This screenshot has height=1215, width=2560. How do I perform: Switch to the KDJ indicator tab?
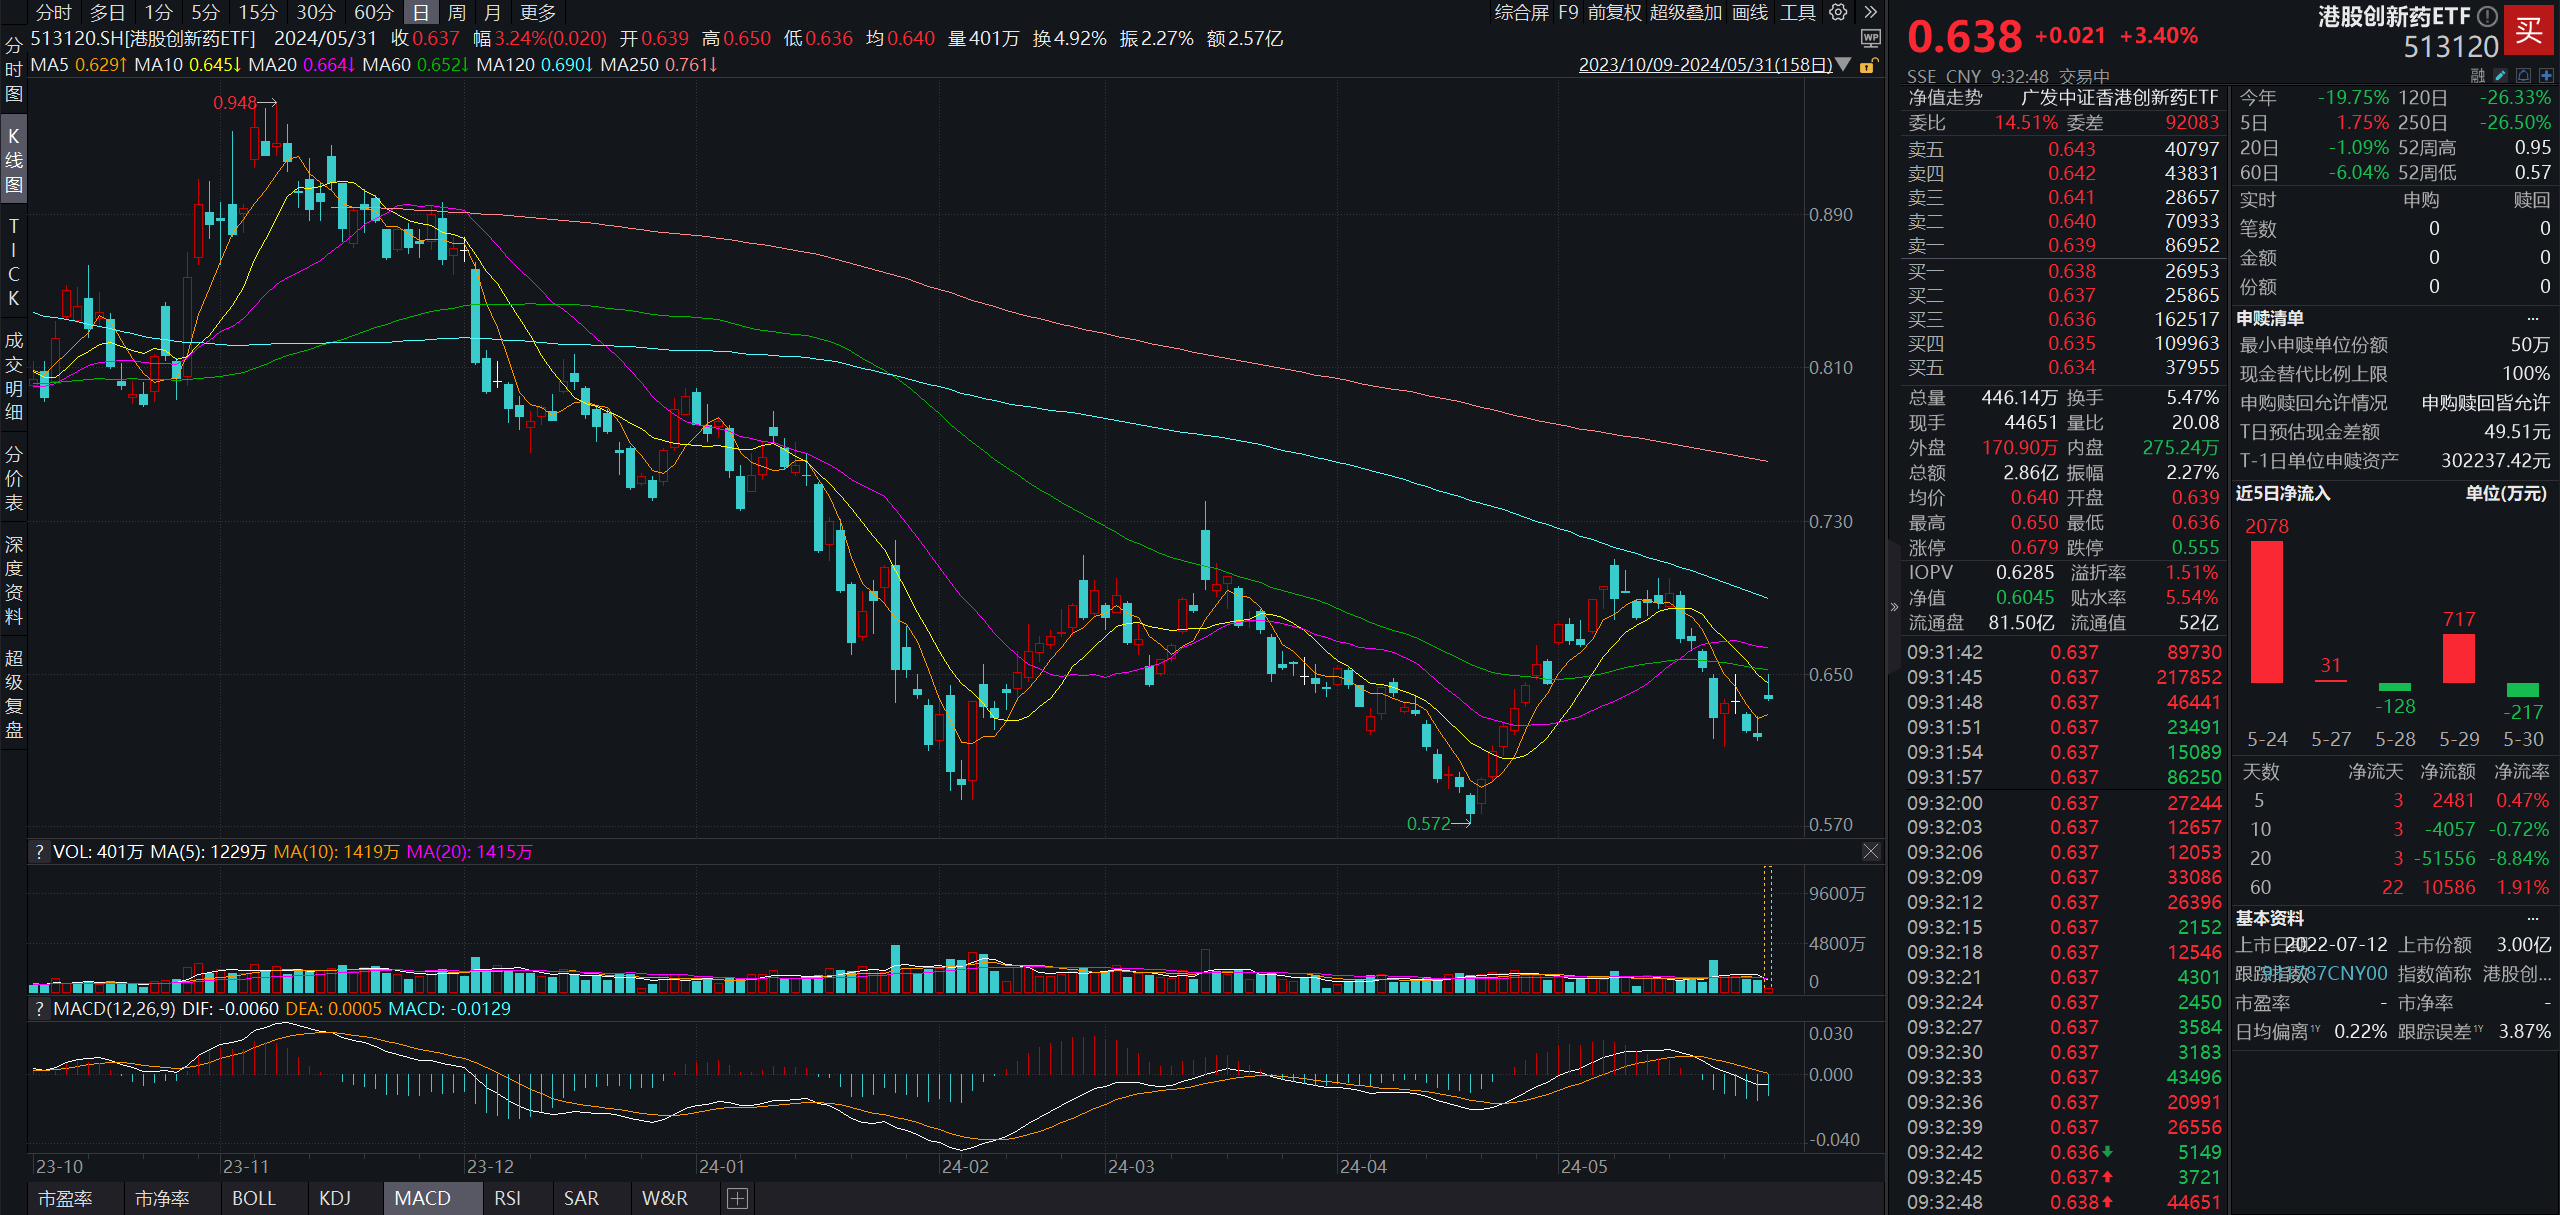click(335, 1198)
